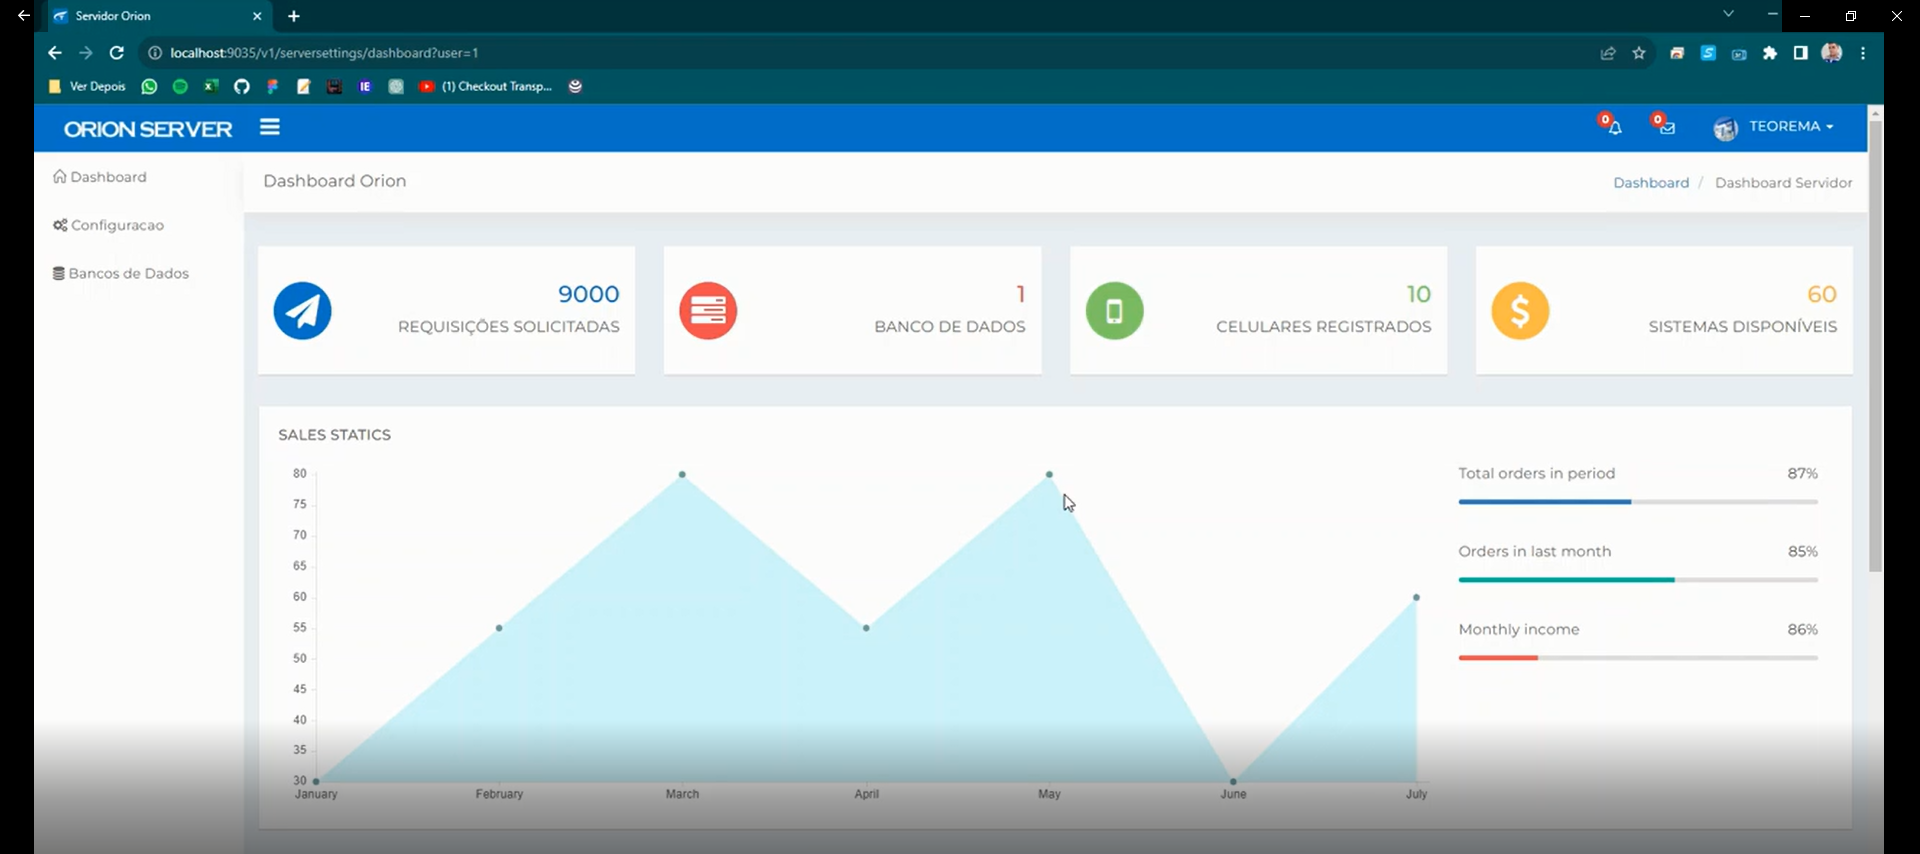The height and width of the screenshot is (854, 1920).
Task: Open the Ver Depois bookmark folder
Action: point(88,87)
